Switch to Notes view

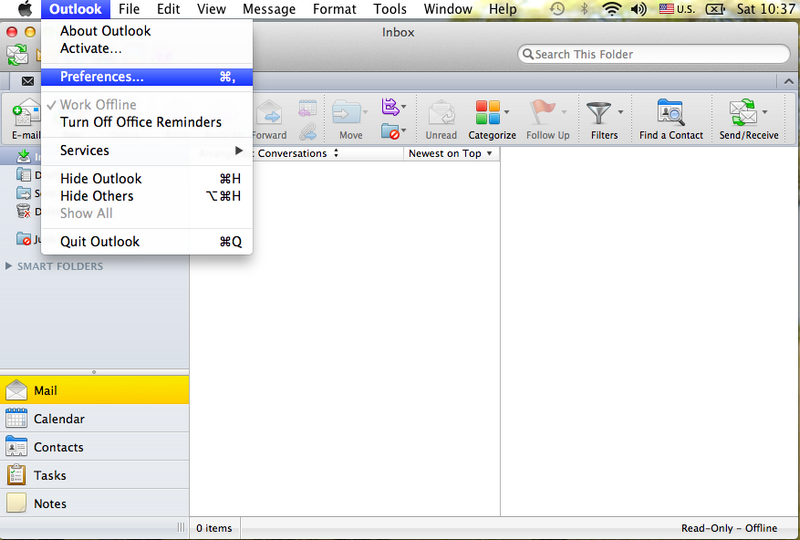coord(94,503)
